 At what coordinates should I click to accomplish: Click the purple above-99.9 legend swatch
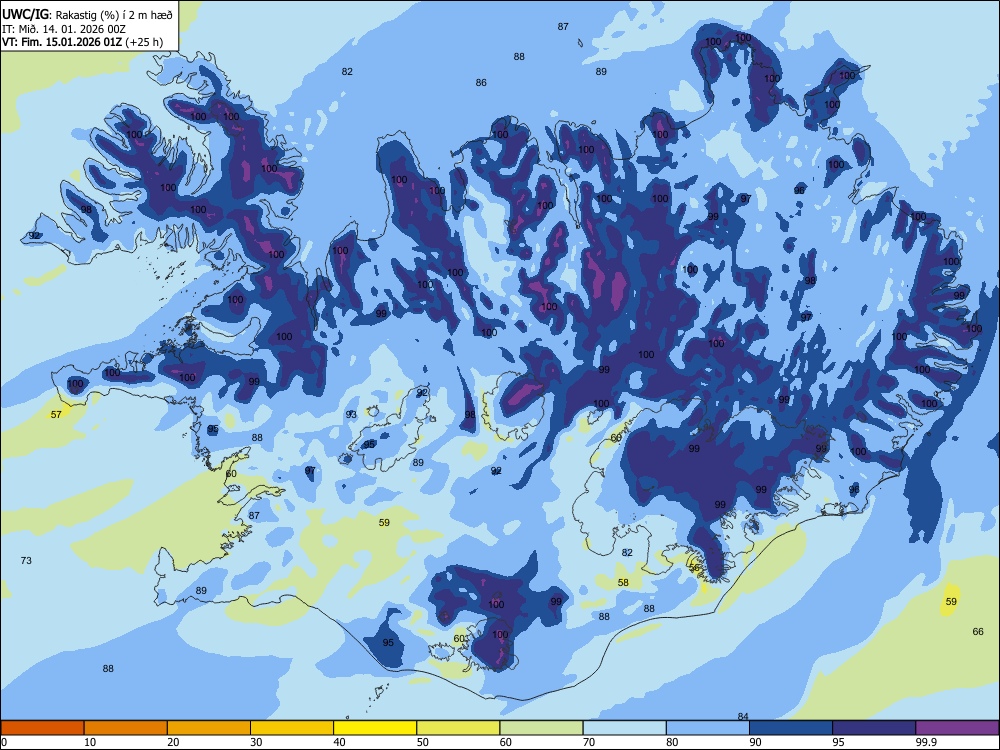coord(957,728)
